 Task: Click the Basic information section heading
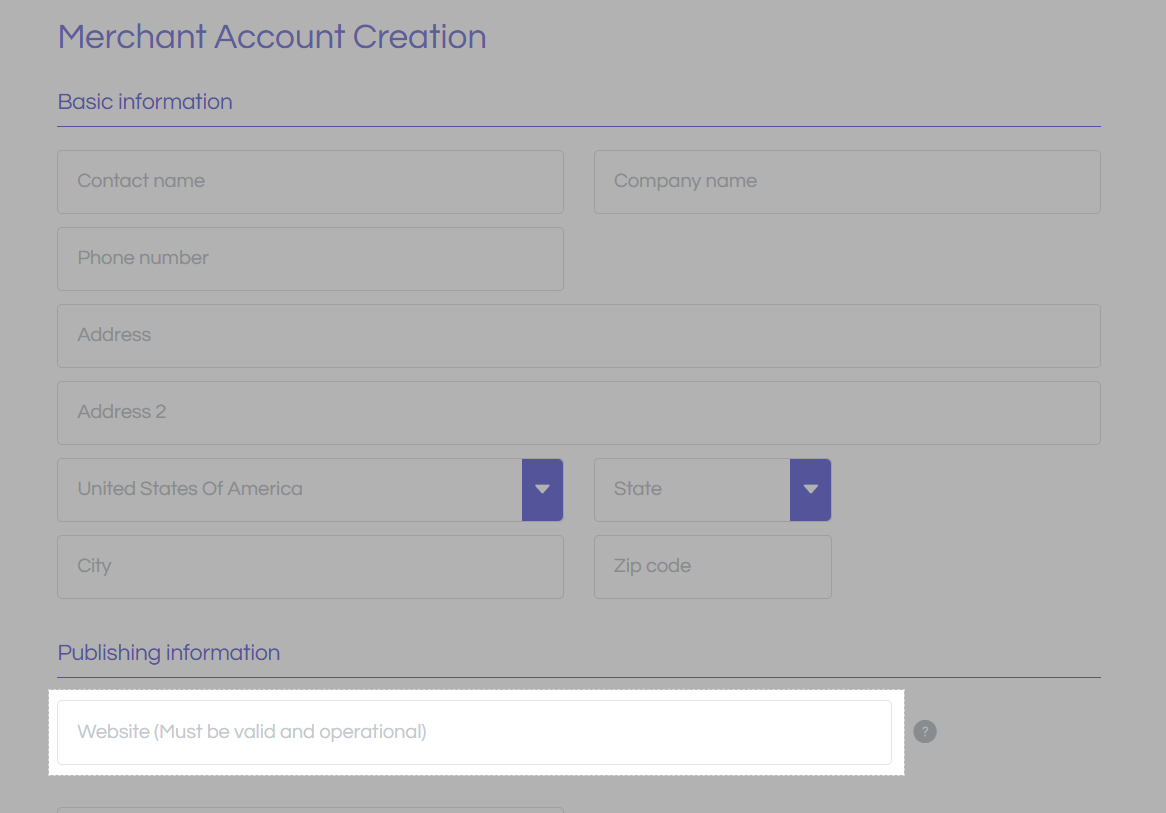pos(145,102)
